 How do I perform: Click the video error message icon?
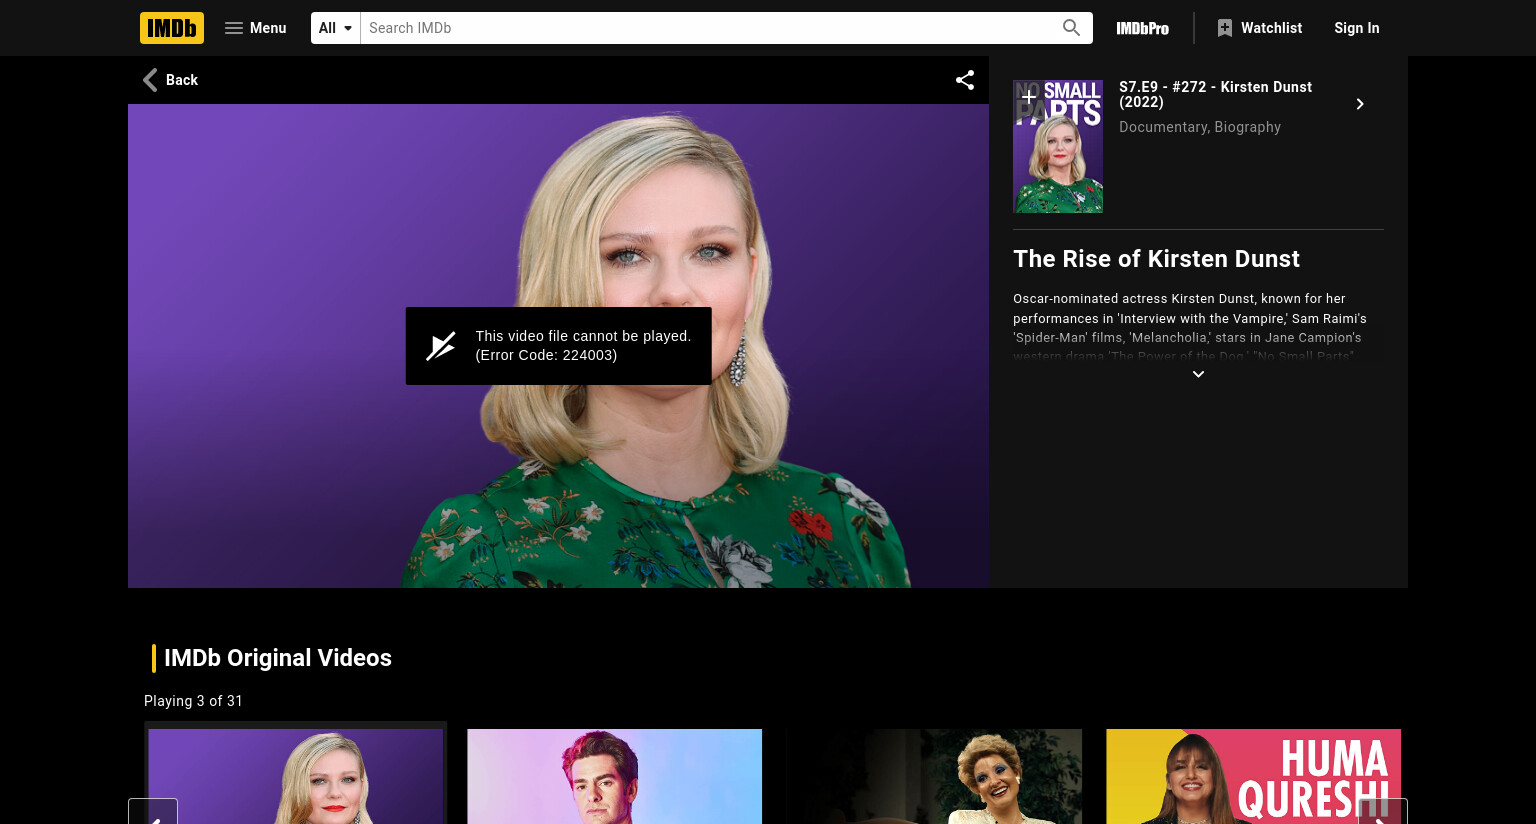441,346
